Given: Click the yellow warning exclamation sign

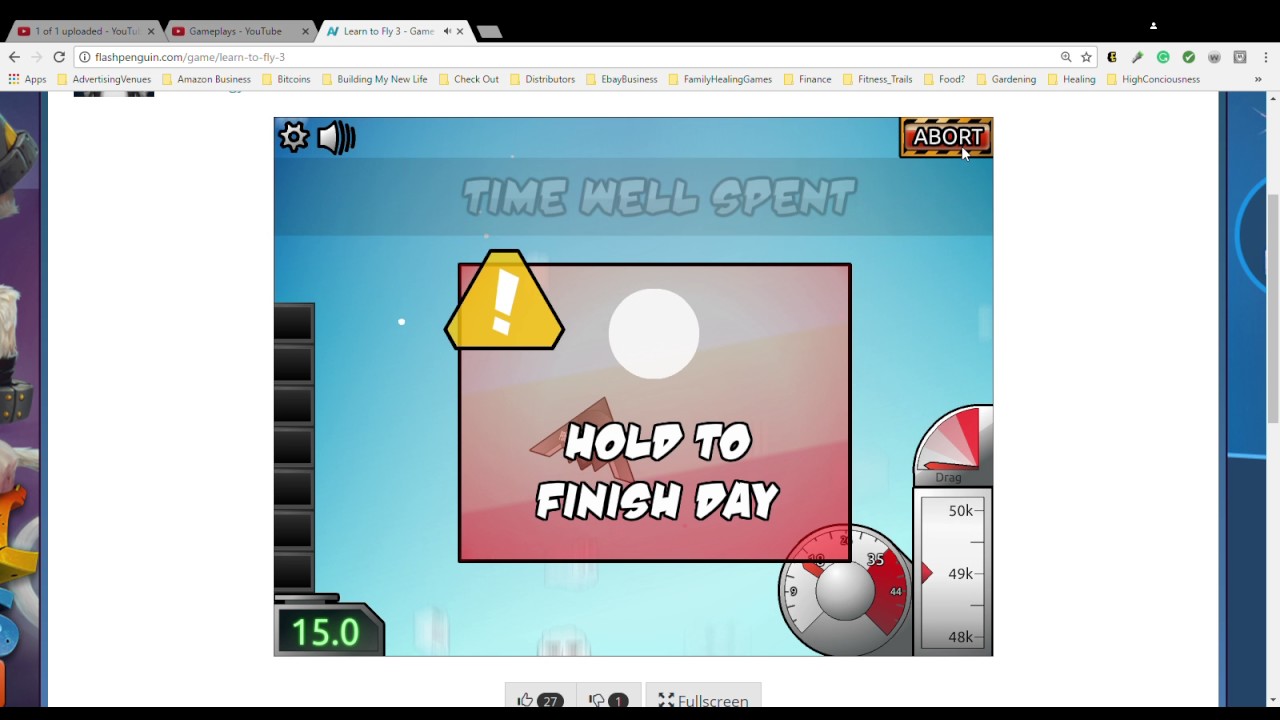Looking at the screenshot, I should [504, 300].
